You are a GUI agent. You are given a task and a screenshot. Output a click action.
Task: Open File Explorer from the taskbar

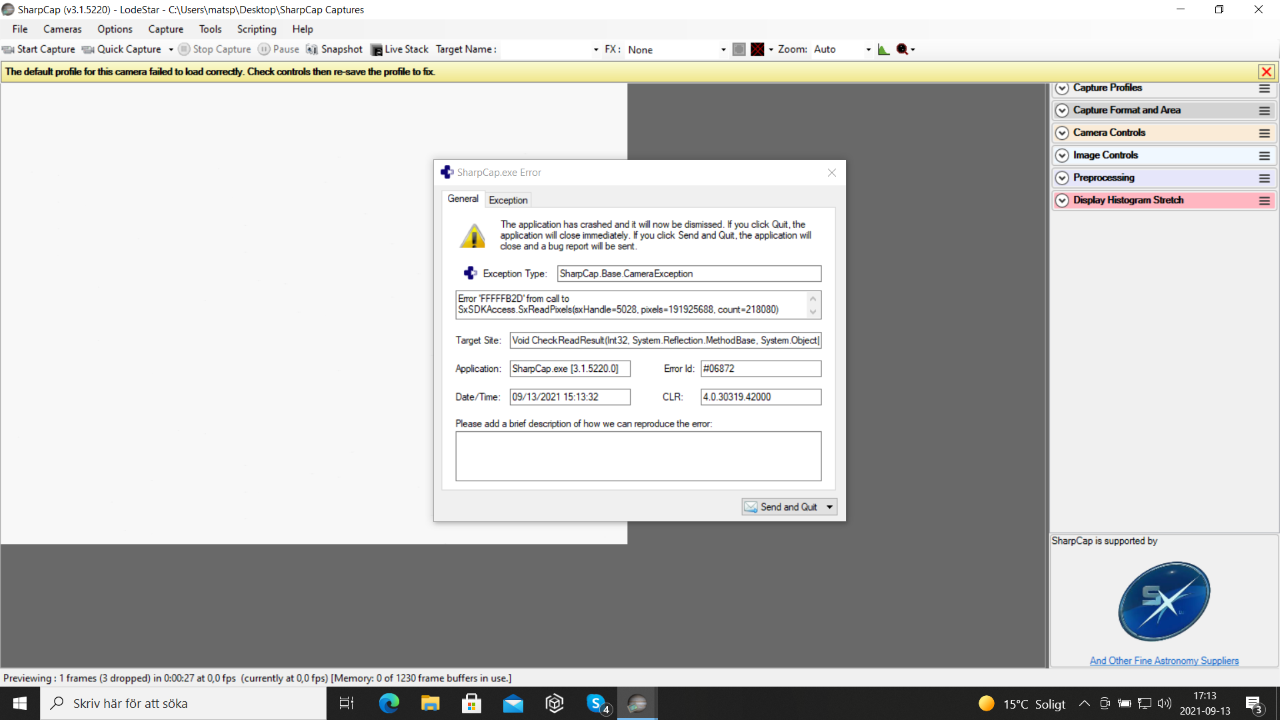430,703
